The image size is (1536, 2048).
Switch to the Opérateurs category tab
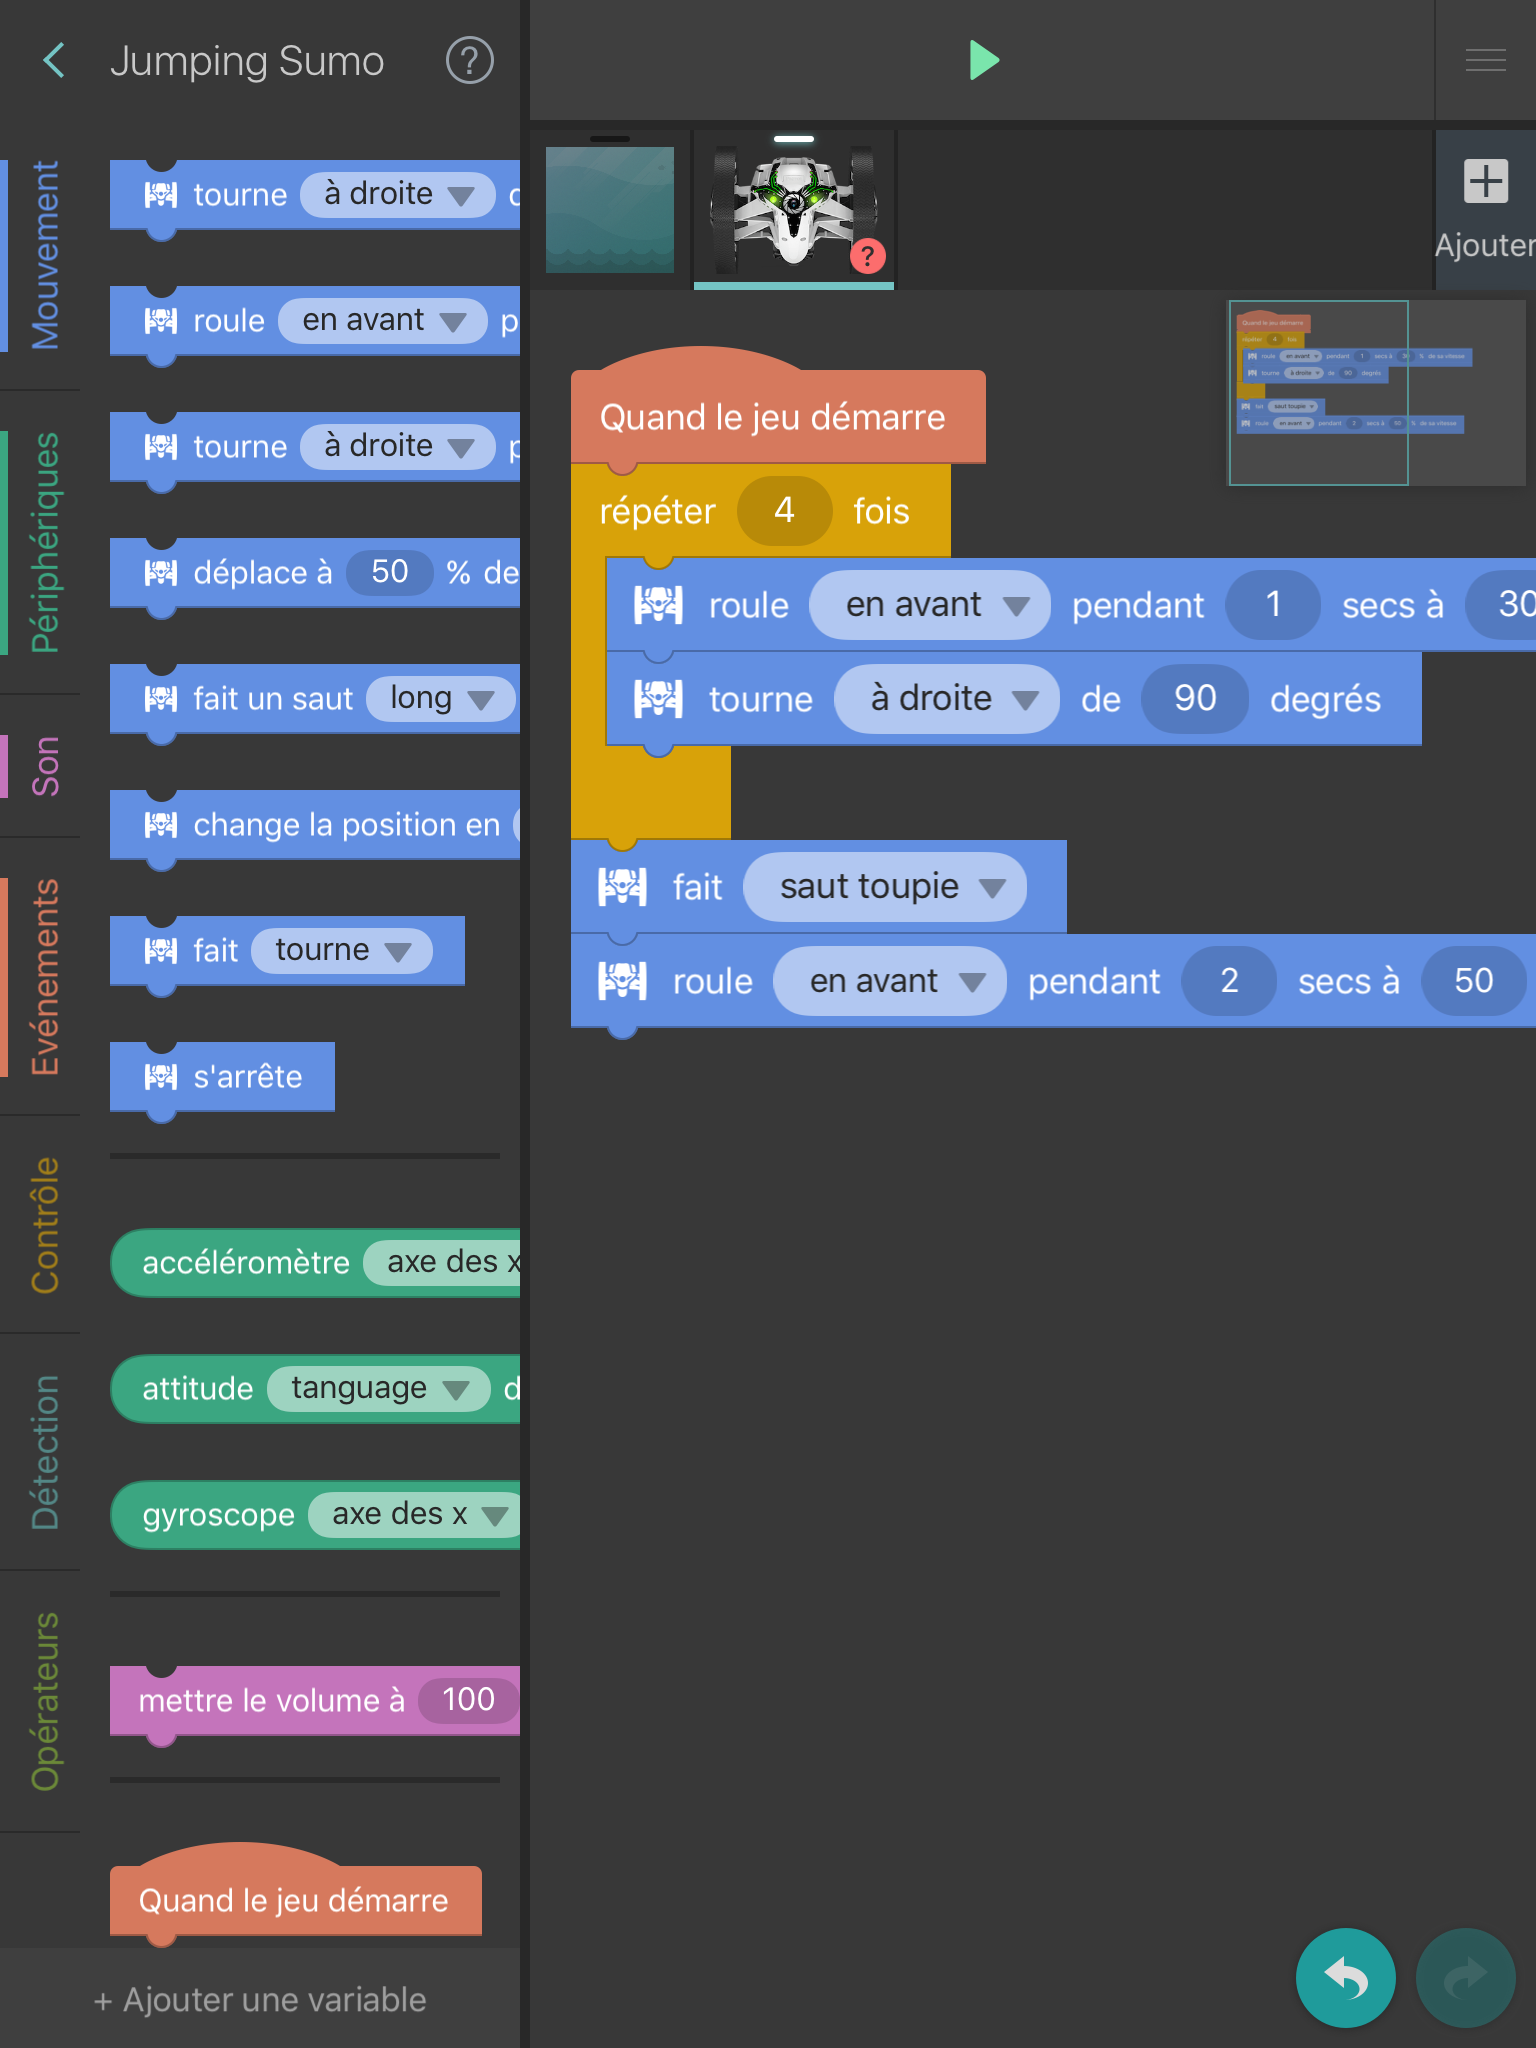click(x=45, y=1700)
